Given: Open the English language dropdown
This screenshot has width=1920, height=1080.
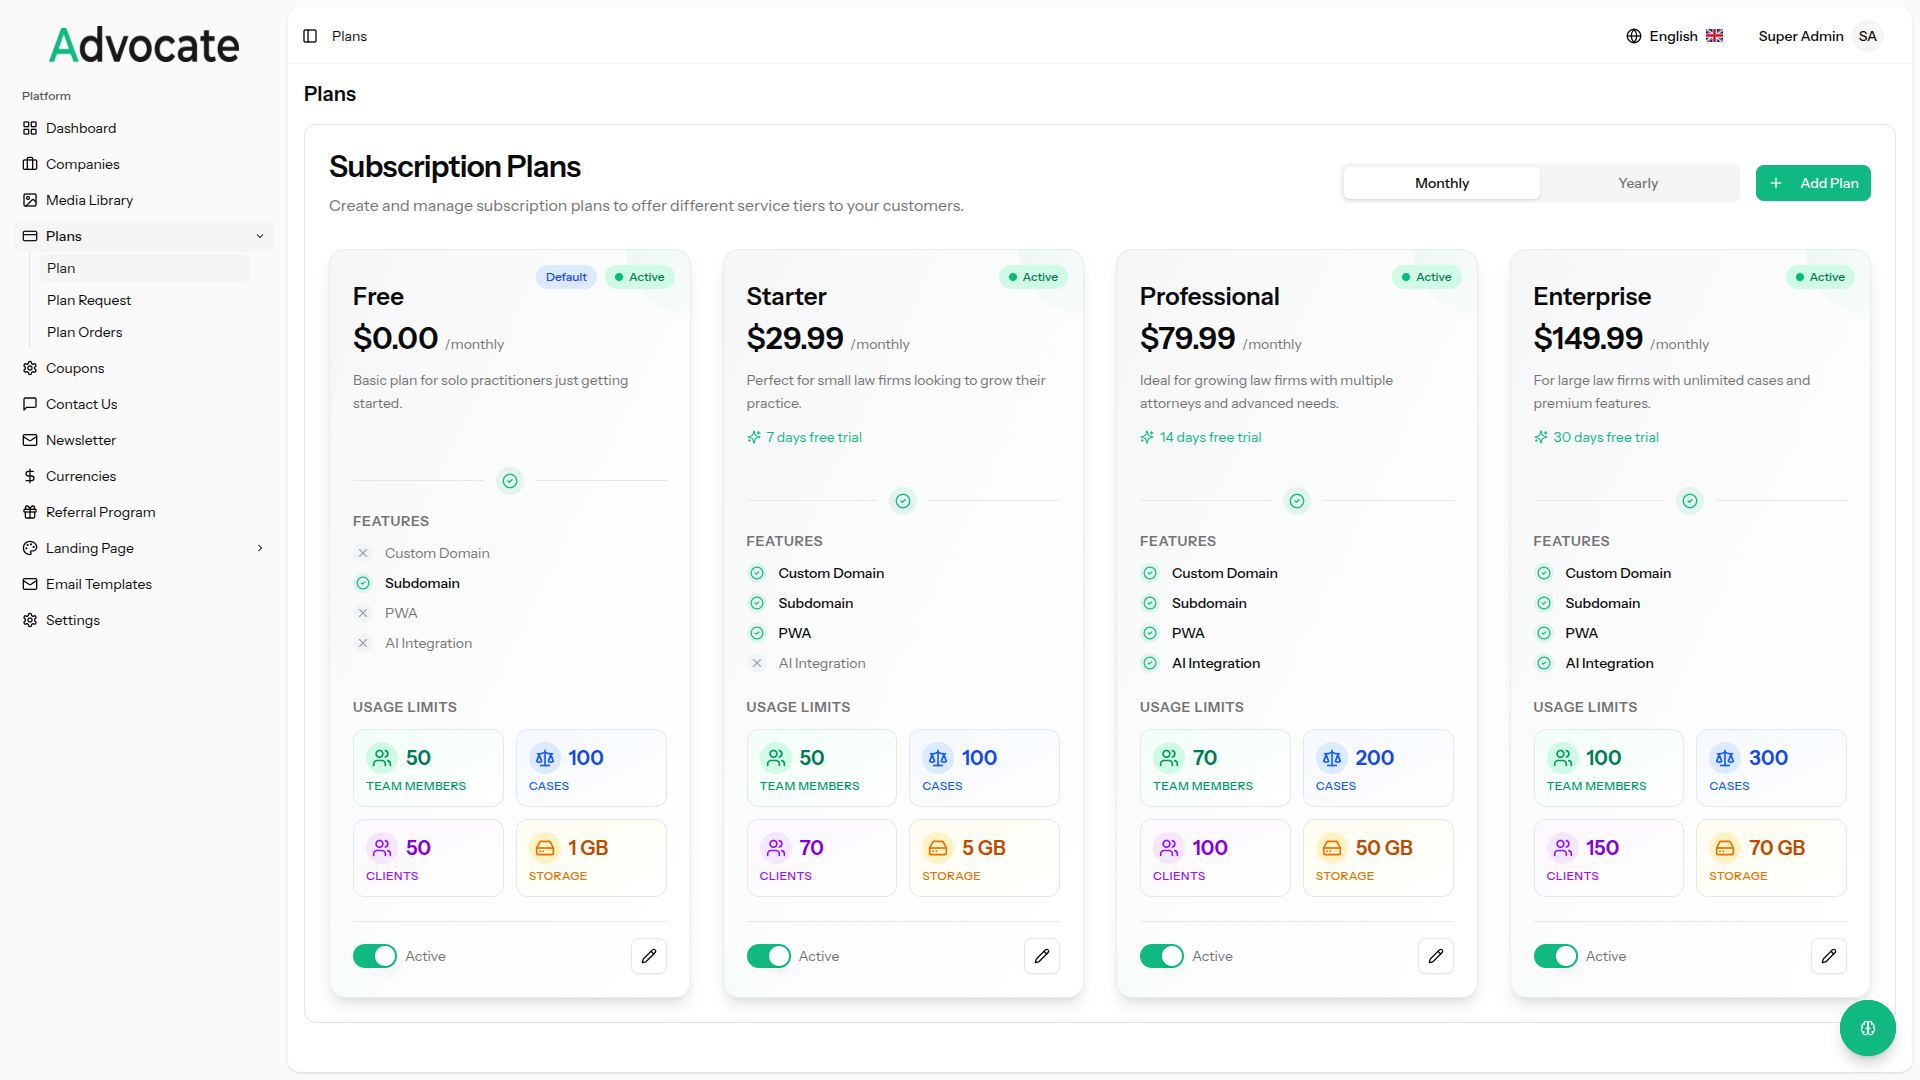Looking at the screenshot, I should click(1674, 36).
